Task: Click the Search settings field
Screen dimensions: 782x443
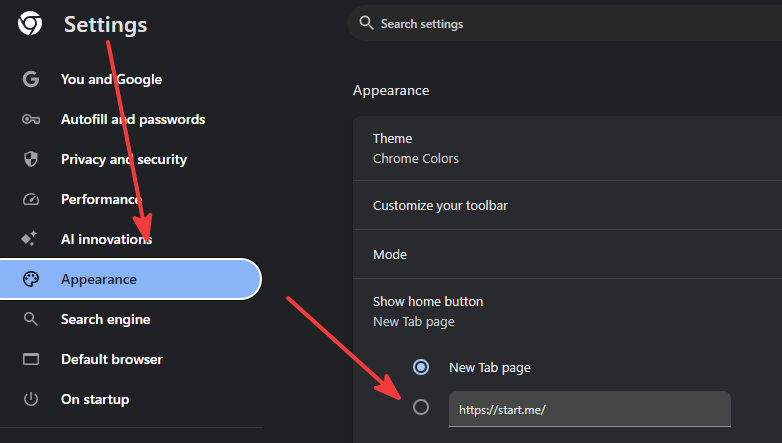Action: (x=565, y=23)
